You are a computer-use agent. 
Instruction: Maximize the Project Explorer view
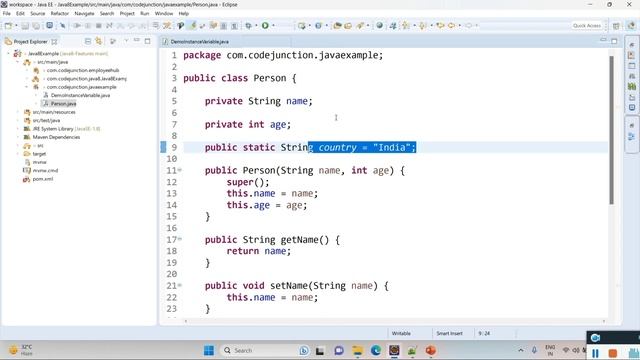point(147,41)
